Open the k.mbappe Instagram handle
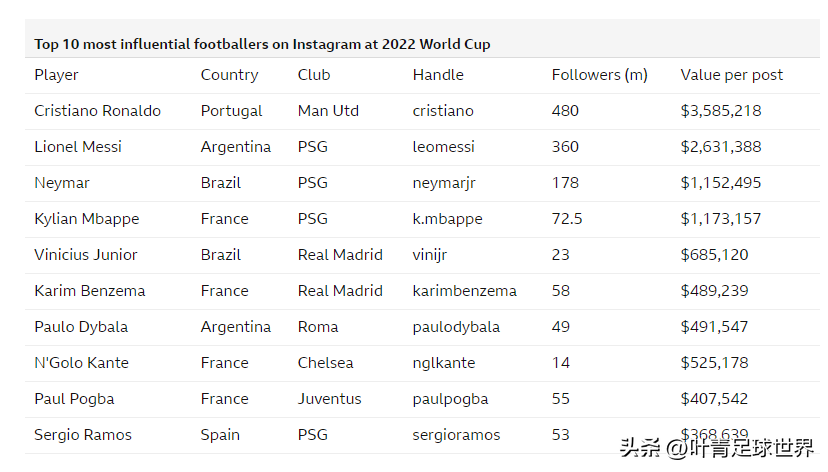828x472 pixels. click(x=446, y=219)
